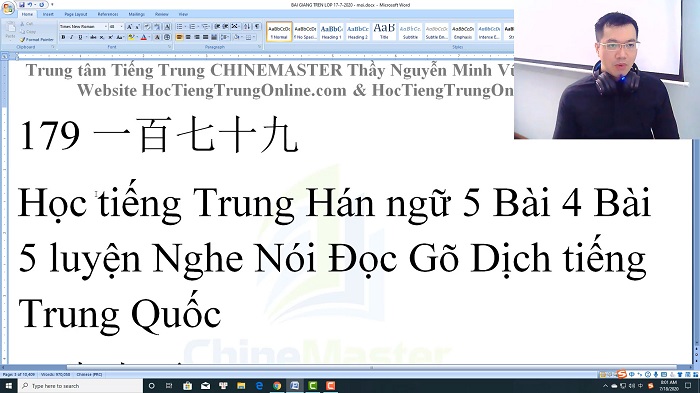Open the Page Layout tab

coord(76,14)
